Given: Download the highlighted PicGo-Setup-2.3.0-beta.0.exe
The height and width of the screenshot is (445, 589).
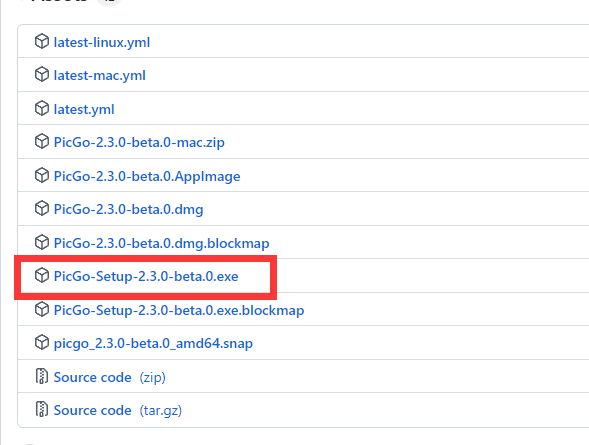Looking at the screenshot, I should coord(146,276).
